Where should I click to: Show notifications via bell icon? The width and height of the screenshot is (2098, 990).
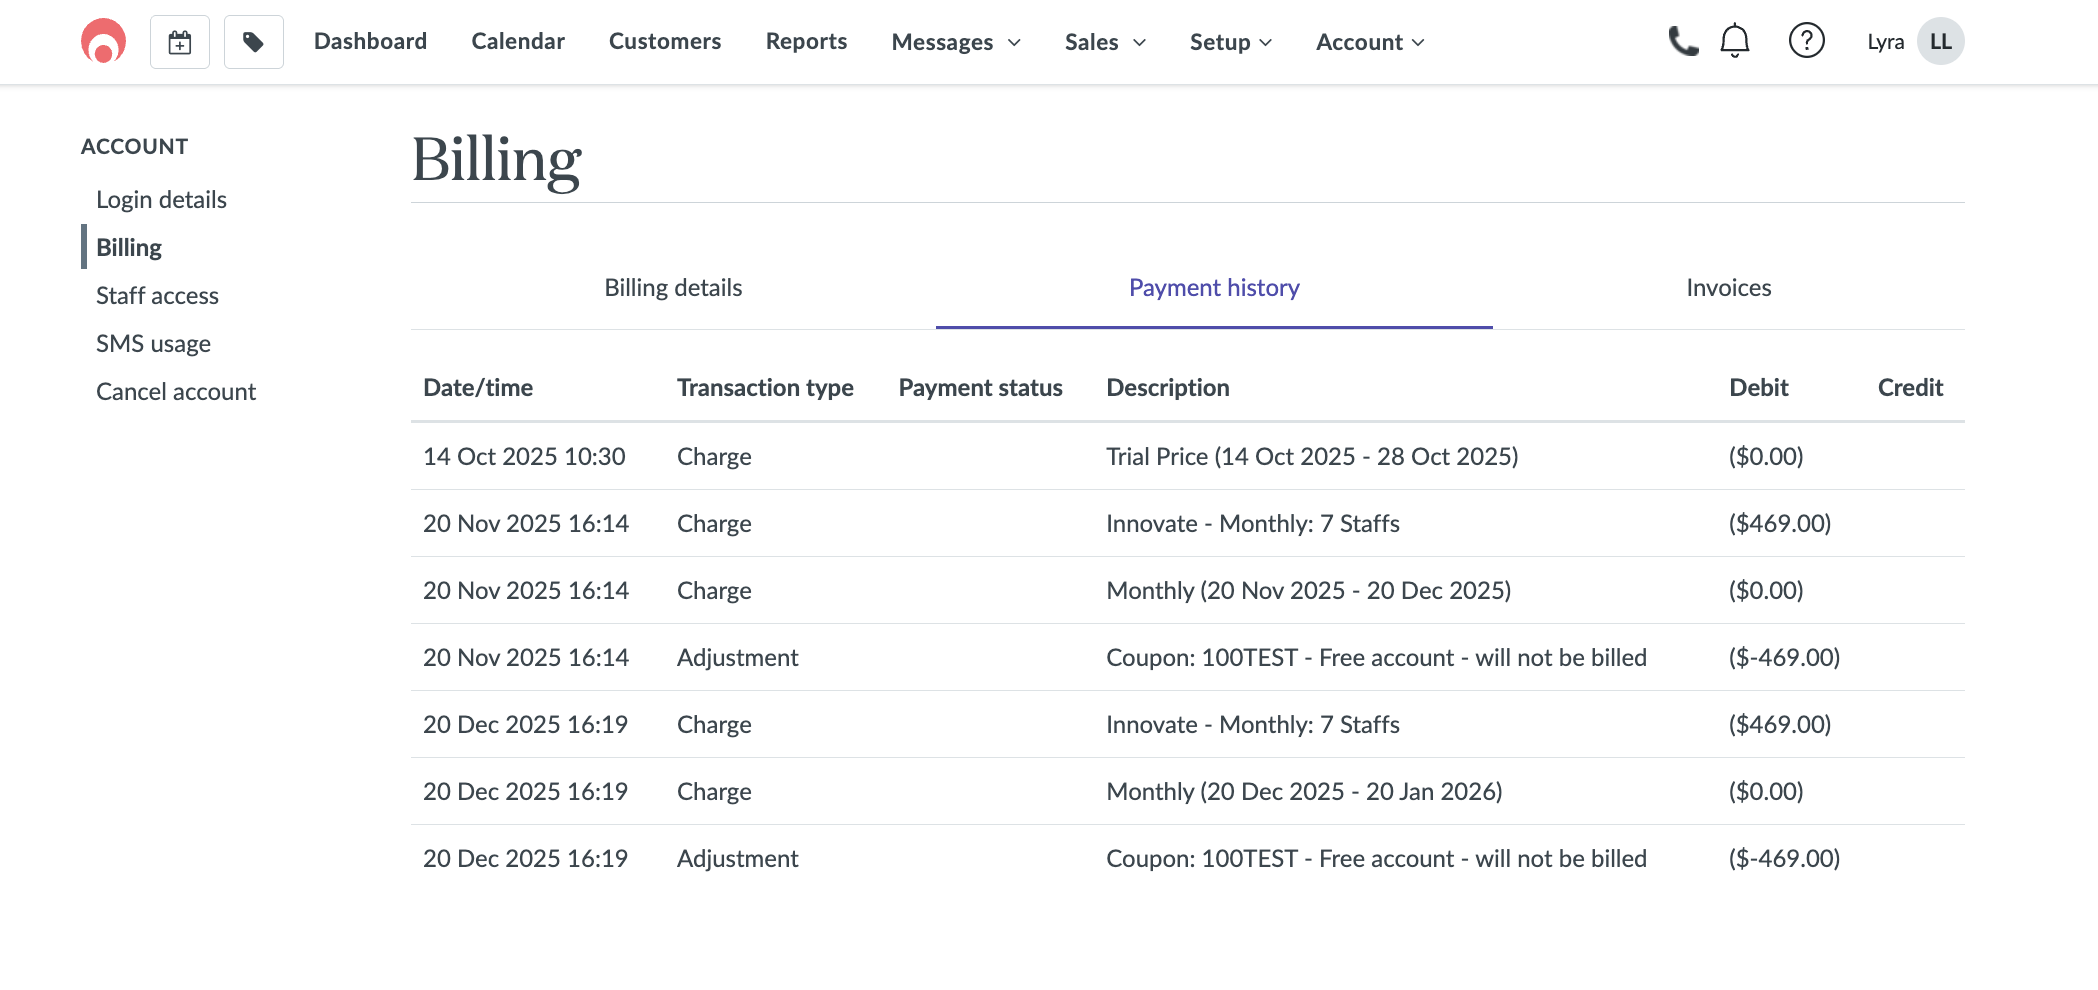[x=1735, y=41]
